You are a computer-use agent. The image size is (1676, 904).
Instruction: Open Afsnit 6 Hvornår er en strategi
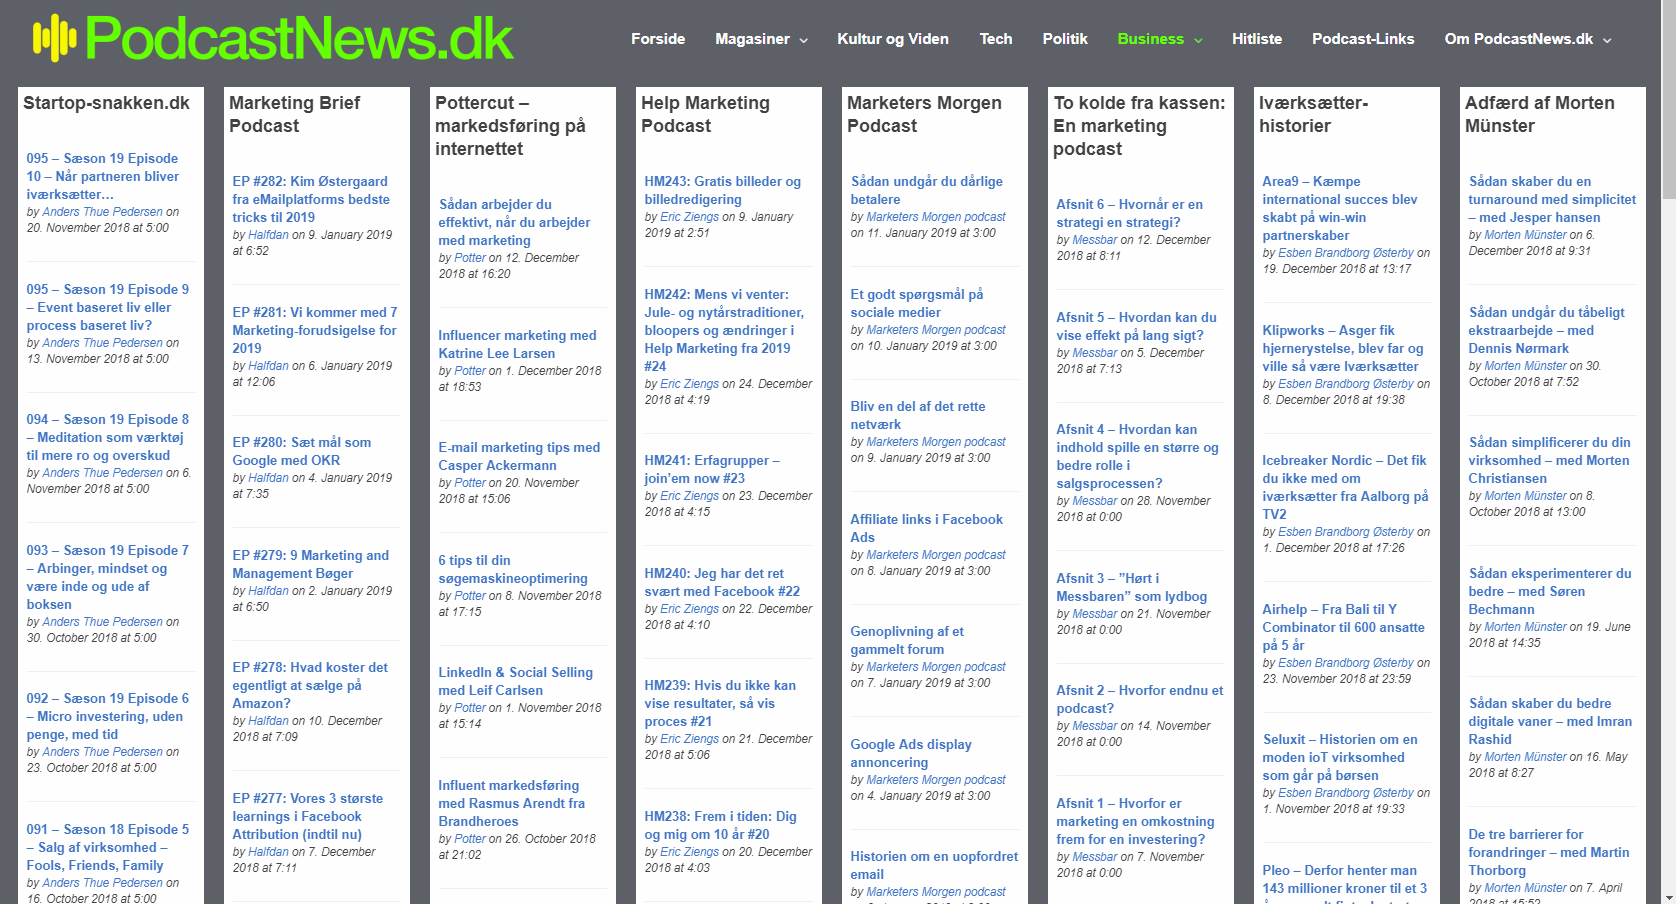[1130, 213]
